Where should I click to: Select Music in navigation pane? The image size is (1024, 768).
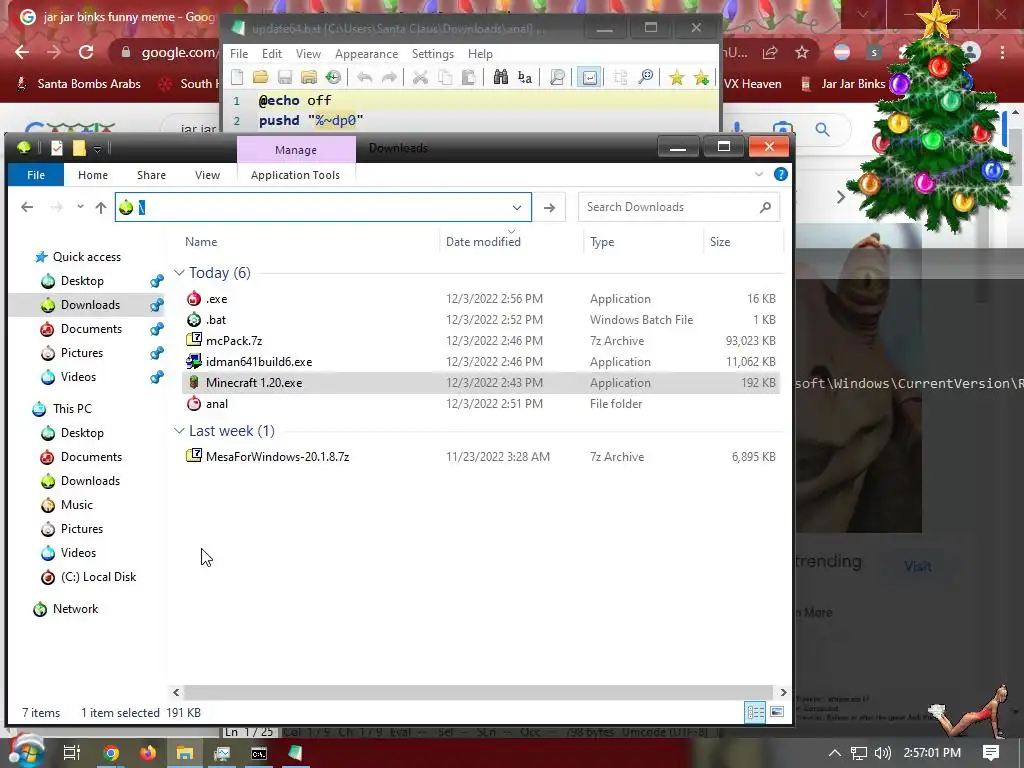click(x=76, y=504)
